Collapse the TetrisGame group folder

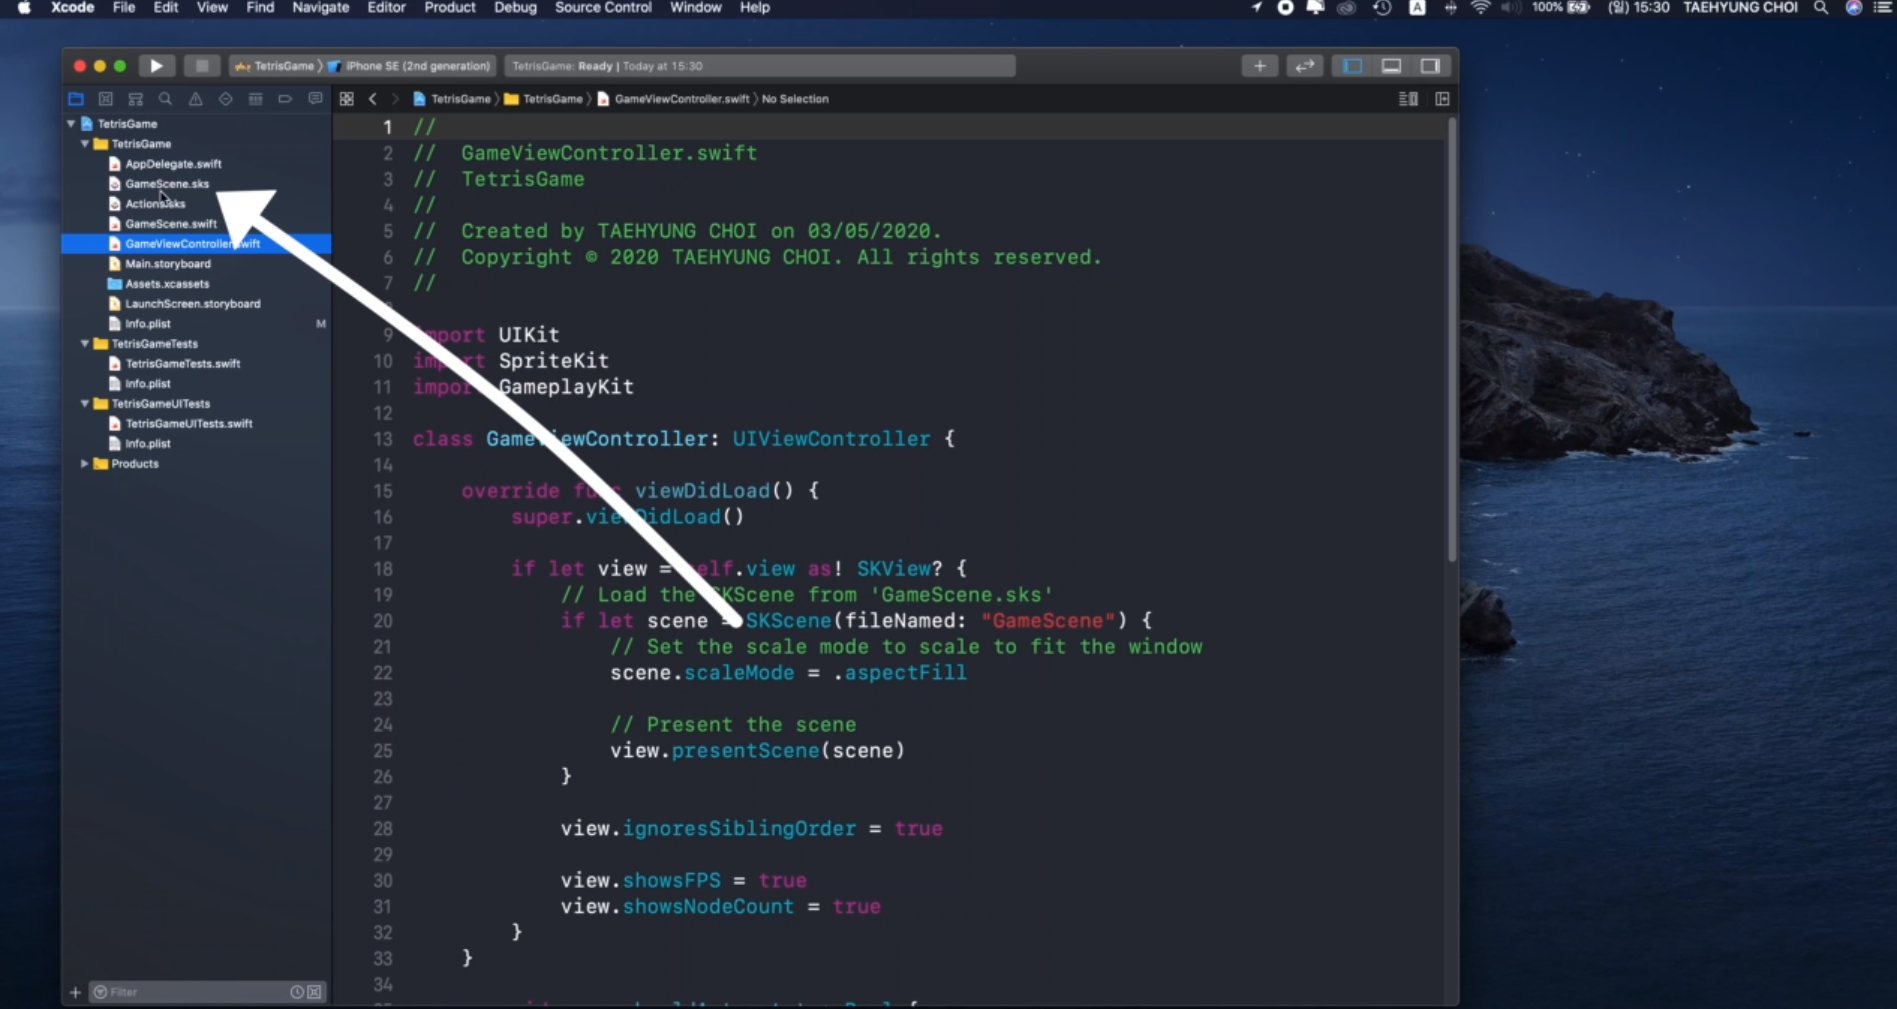(85, 144)
